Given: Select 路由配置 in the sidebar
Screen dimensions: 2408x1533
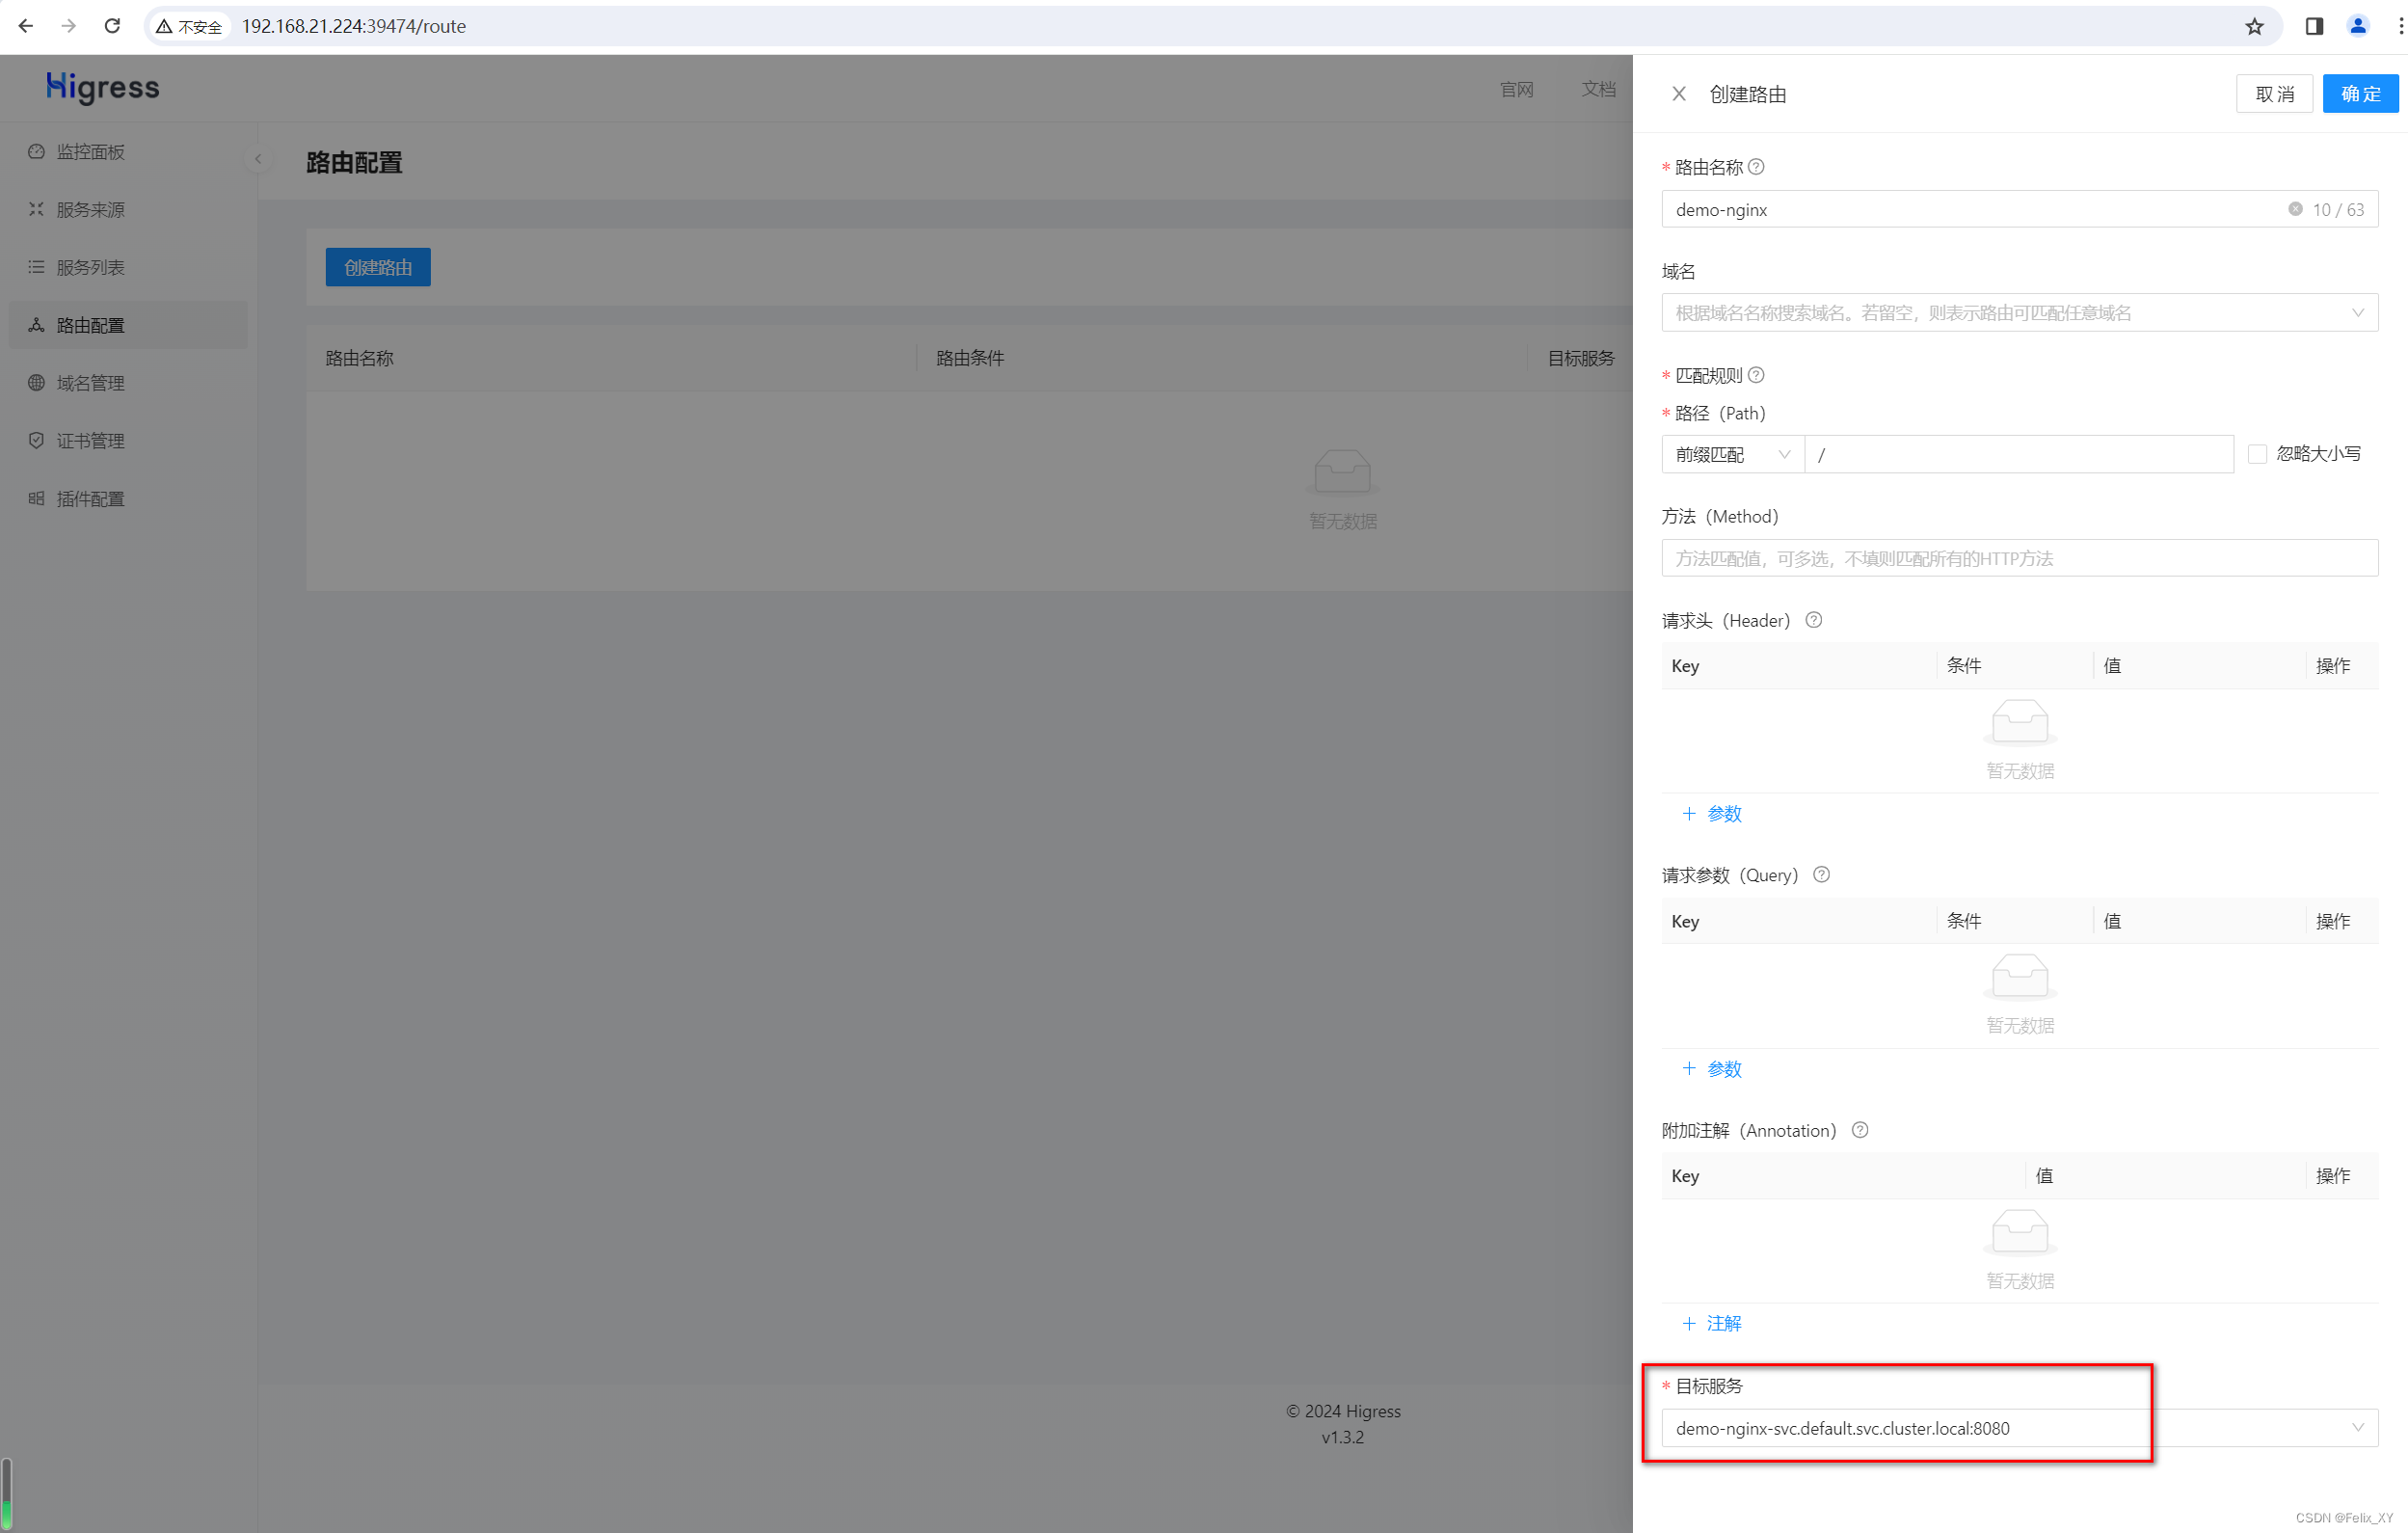Looking at the screenshot, I should [129, 325].
